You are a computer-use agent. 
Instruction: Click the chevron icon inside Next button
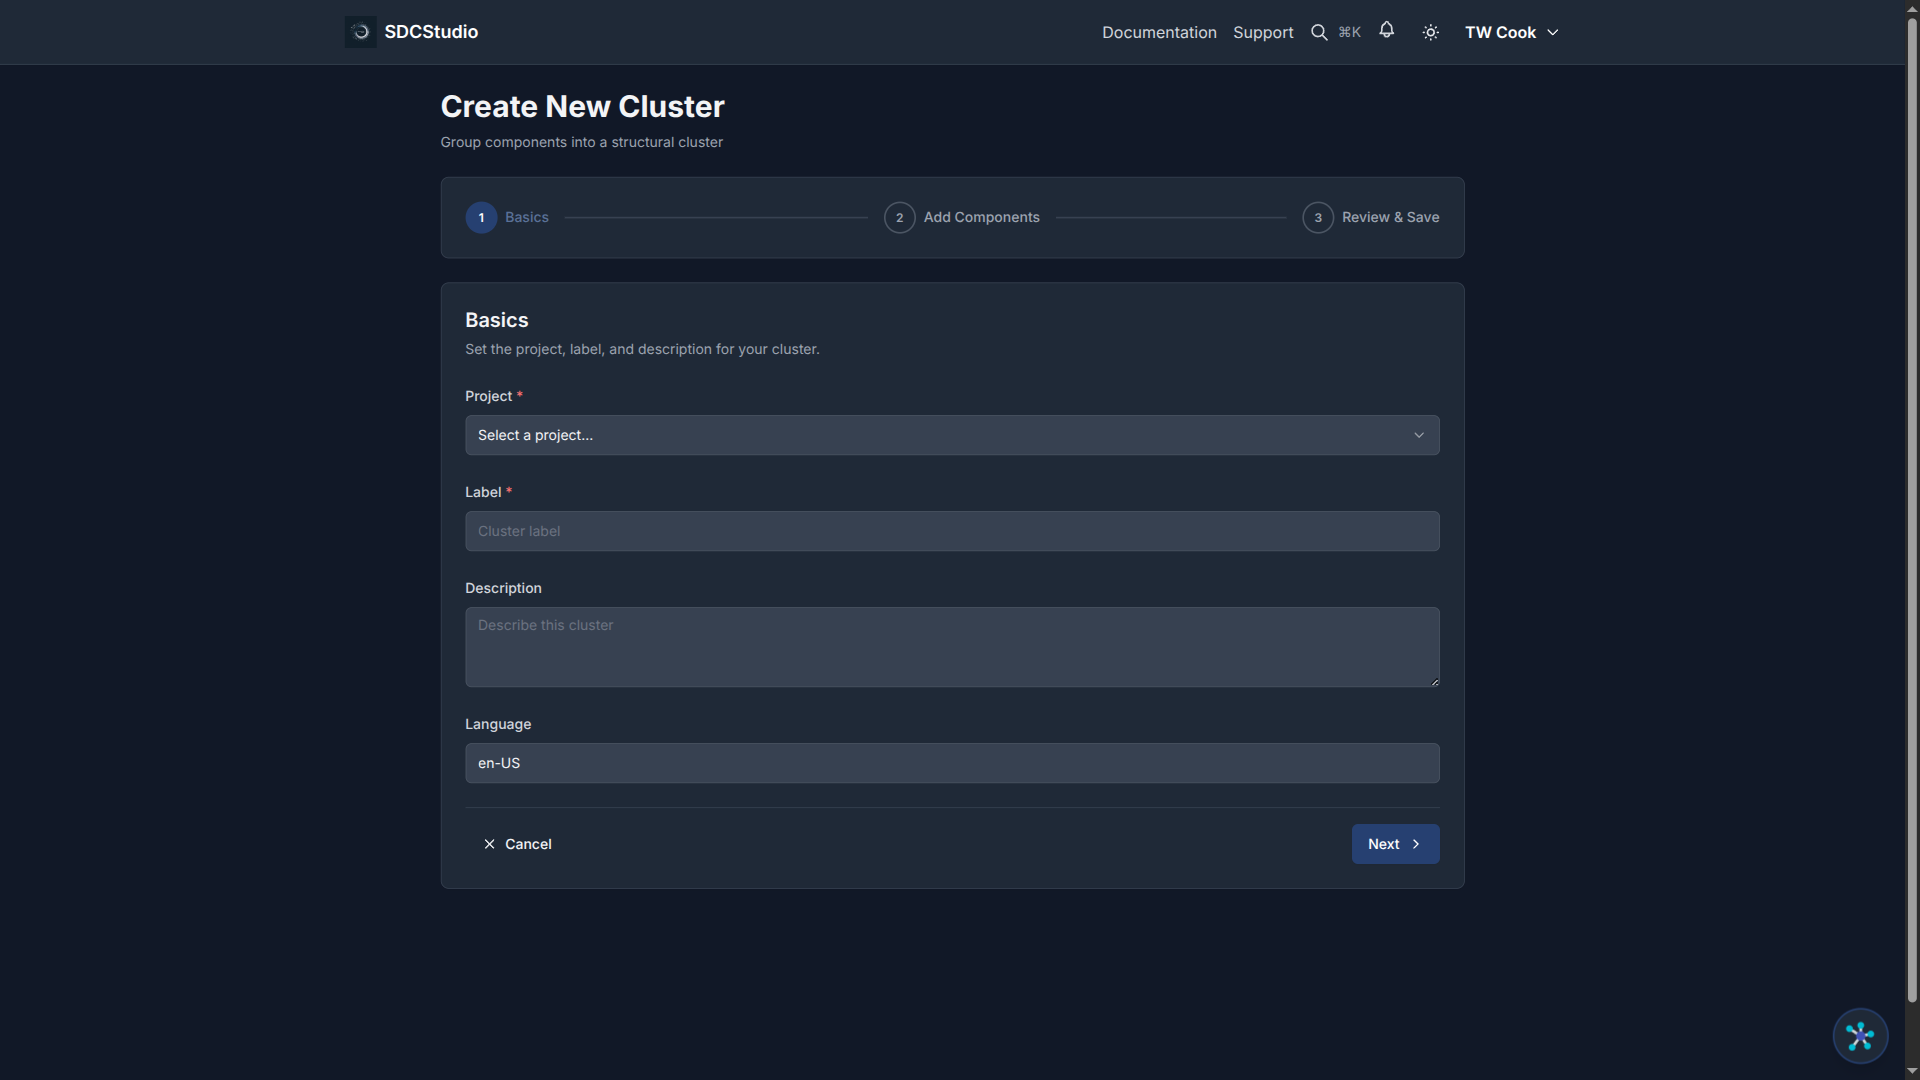(x=1417, y=844)
